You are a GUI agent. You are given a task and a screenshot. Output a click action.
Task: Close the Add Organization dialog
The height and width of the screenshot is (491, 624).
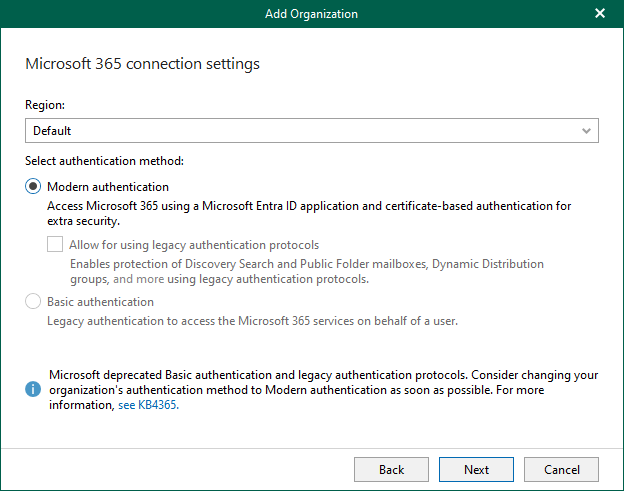click(600, 14)
